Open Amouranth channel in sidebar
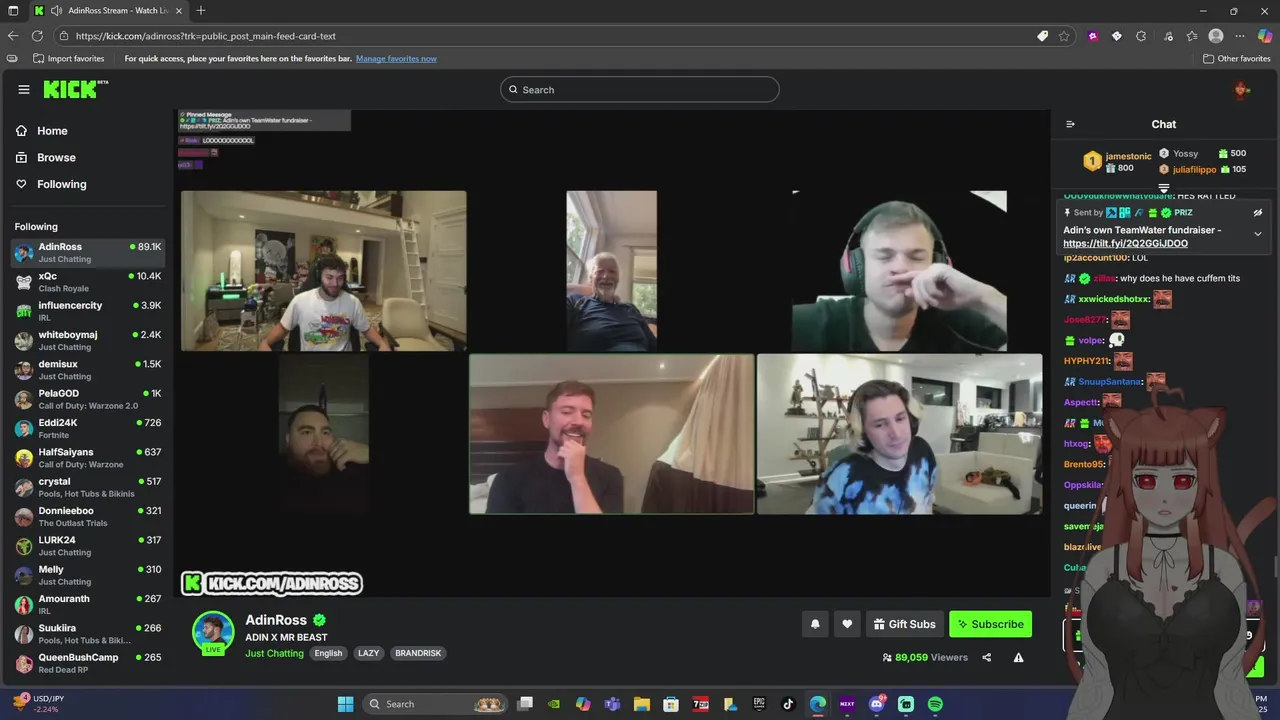 click(87, 604)
